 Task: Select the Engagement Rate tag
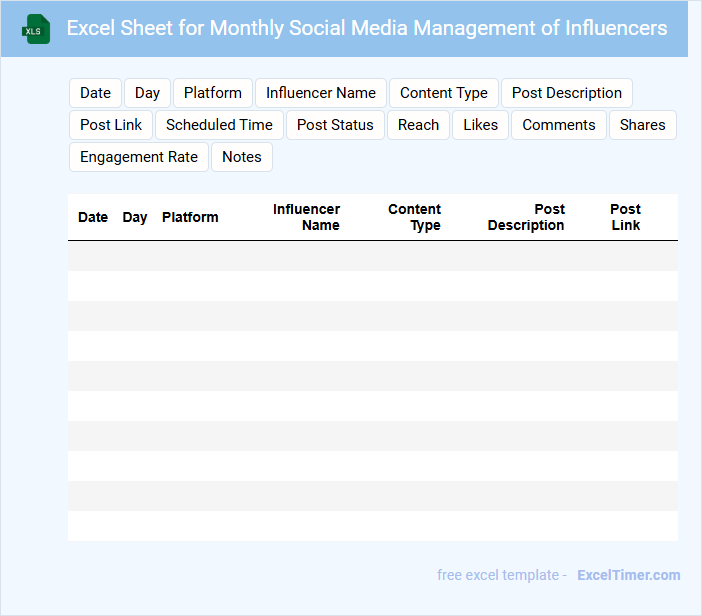(x=138, y=157)
